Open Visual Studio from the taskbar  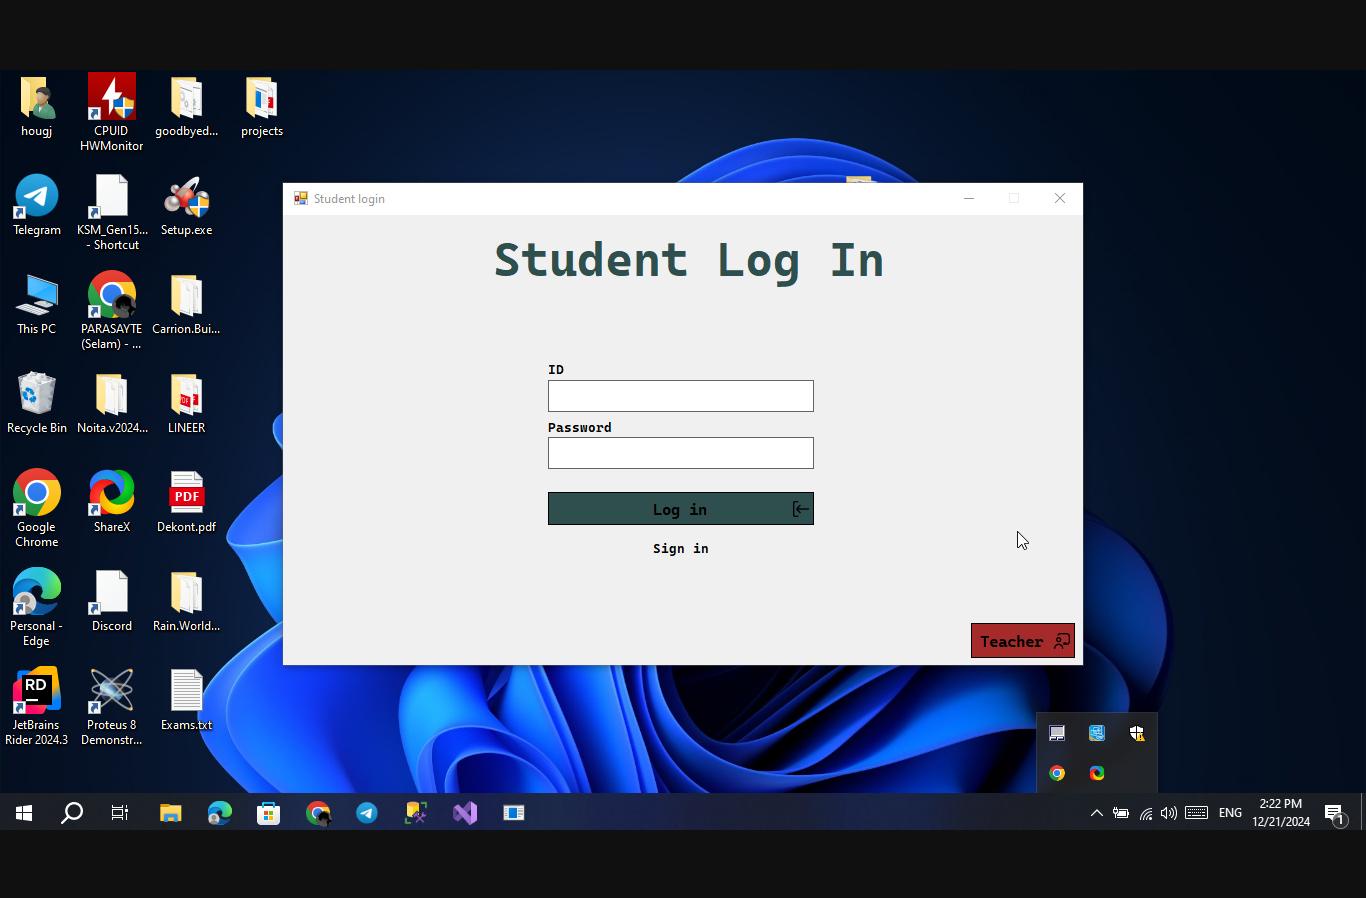464,813
